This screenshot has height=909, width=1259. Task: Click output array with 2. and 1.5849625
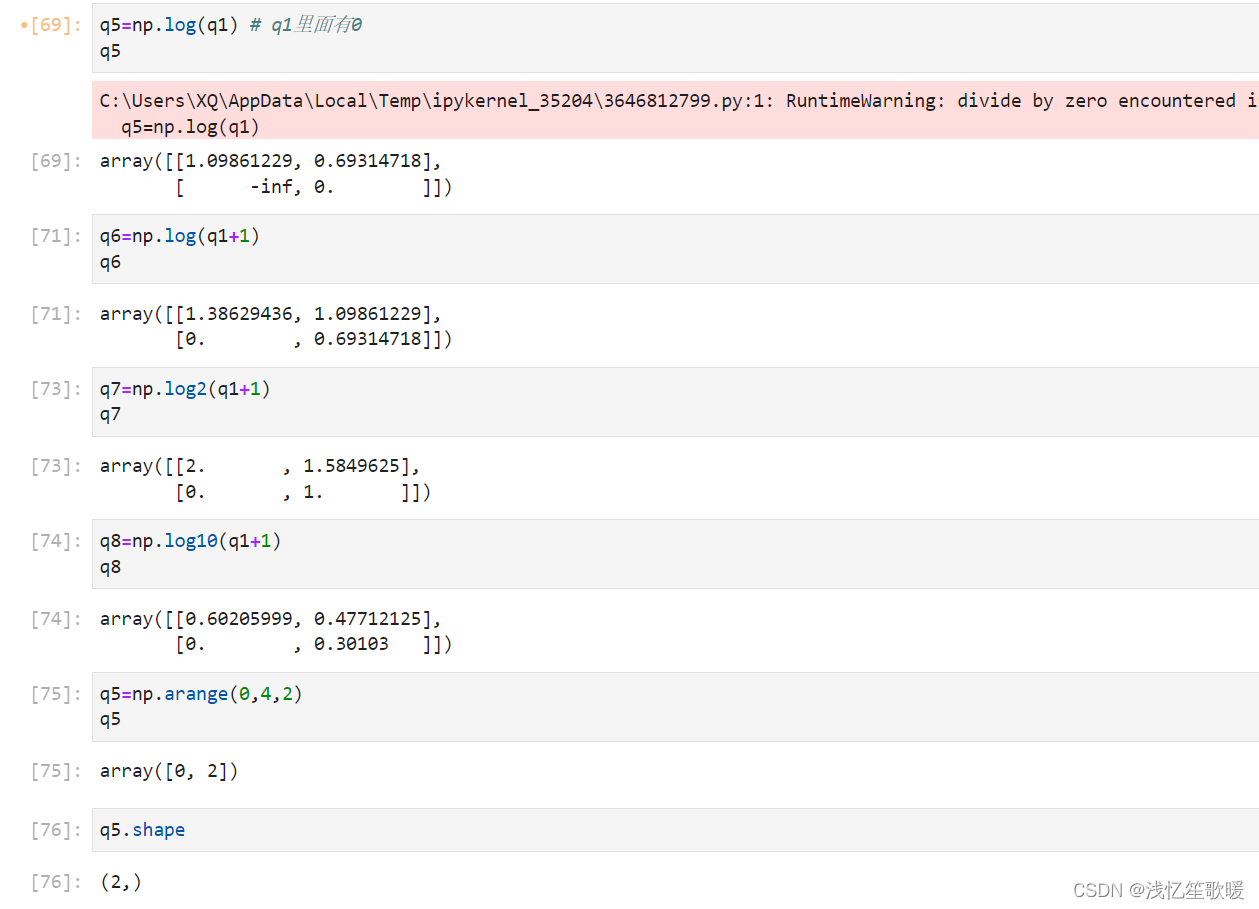pyautogui.click(x=265, y=479)
